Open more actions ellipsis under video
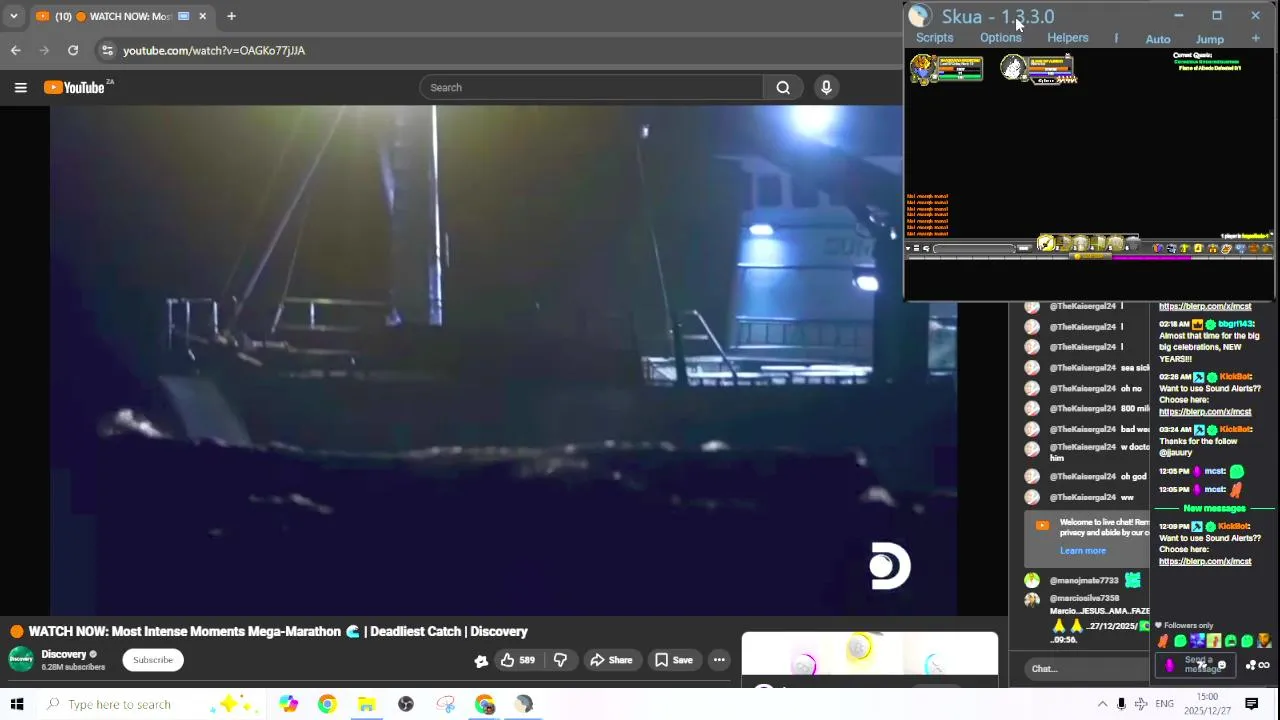The height and width of the screenshot is (720, 1280). pyautogui.click(x=719, y=660)
